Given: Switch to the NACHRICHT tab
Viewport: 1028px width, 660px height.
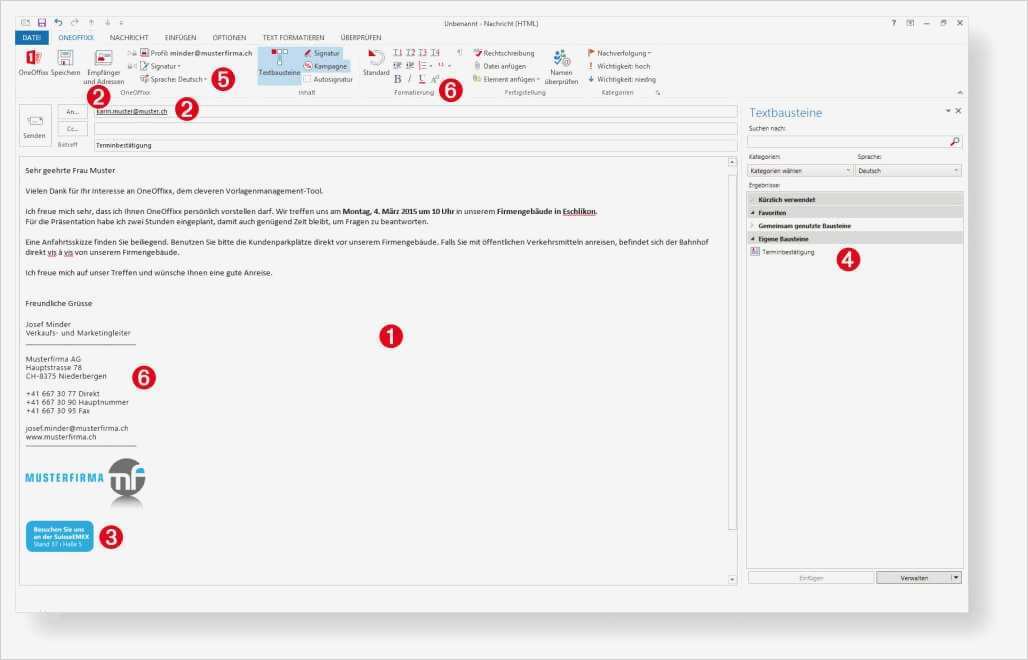Looking at the screenshot, I should (x=129, y=37).
